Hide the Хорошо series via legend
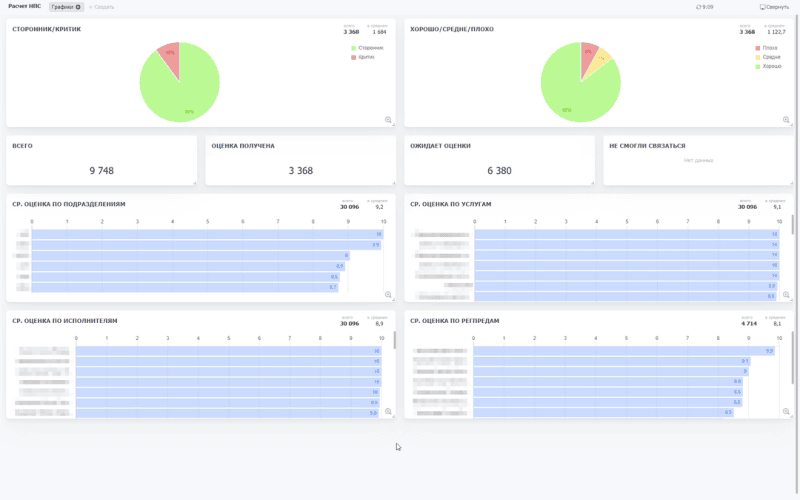The height and width of the screenshot is (500, 800). [x=768, y=66]
